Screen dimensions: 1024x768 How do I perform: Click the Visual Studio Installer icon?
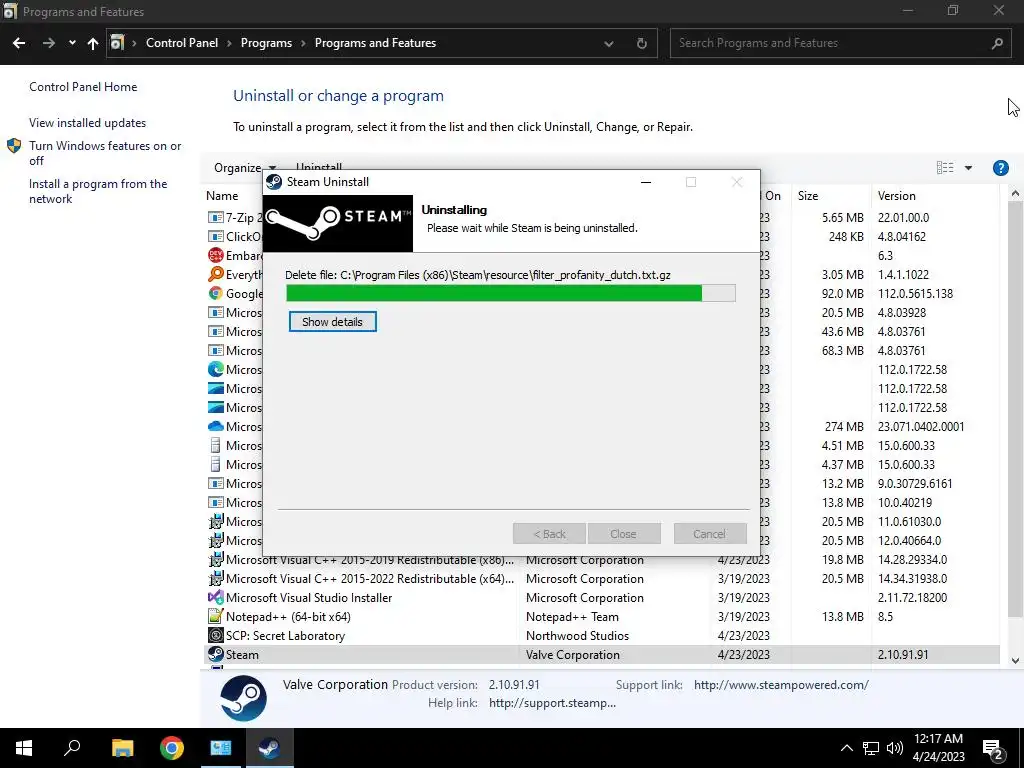click(x=215, y=598)
